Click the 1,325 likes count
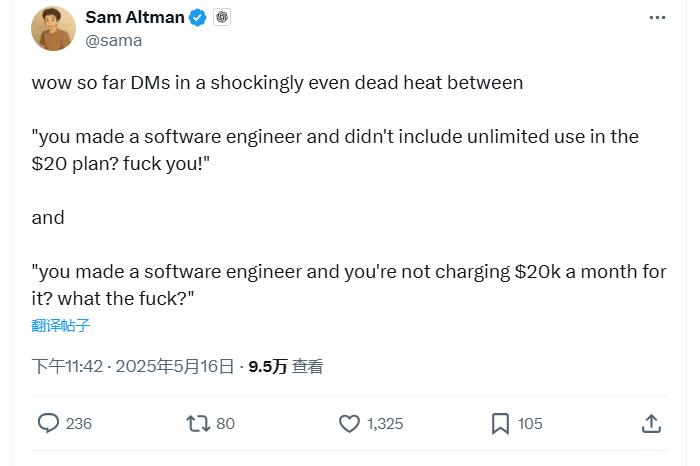Screen dimensions: 700x466 (385, 424)
